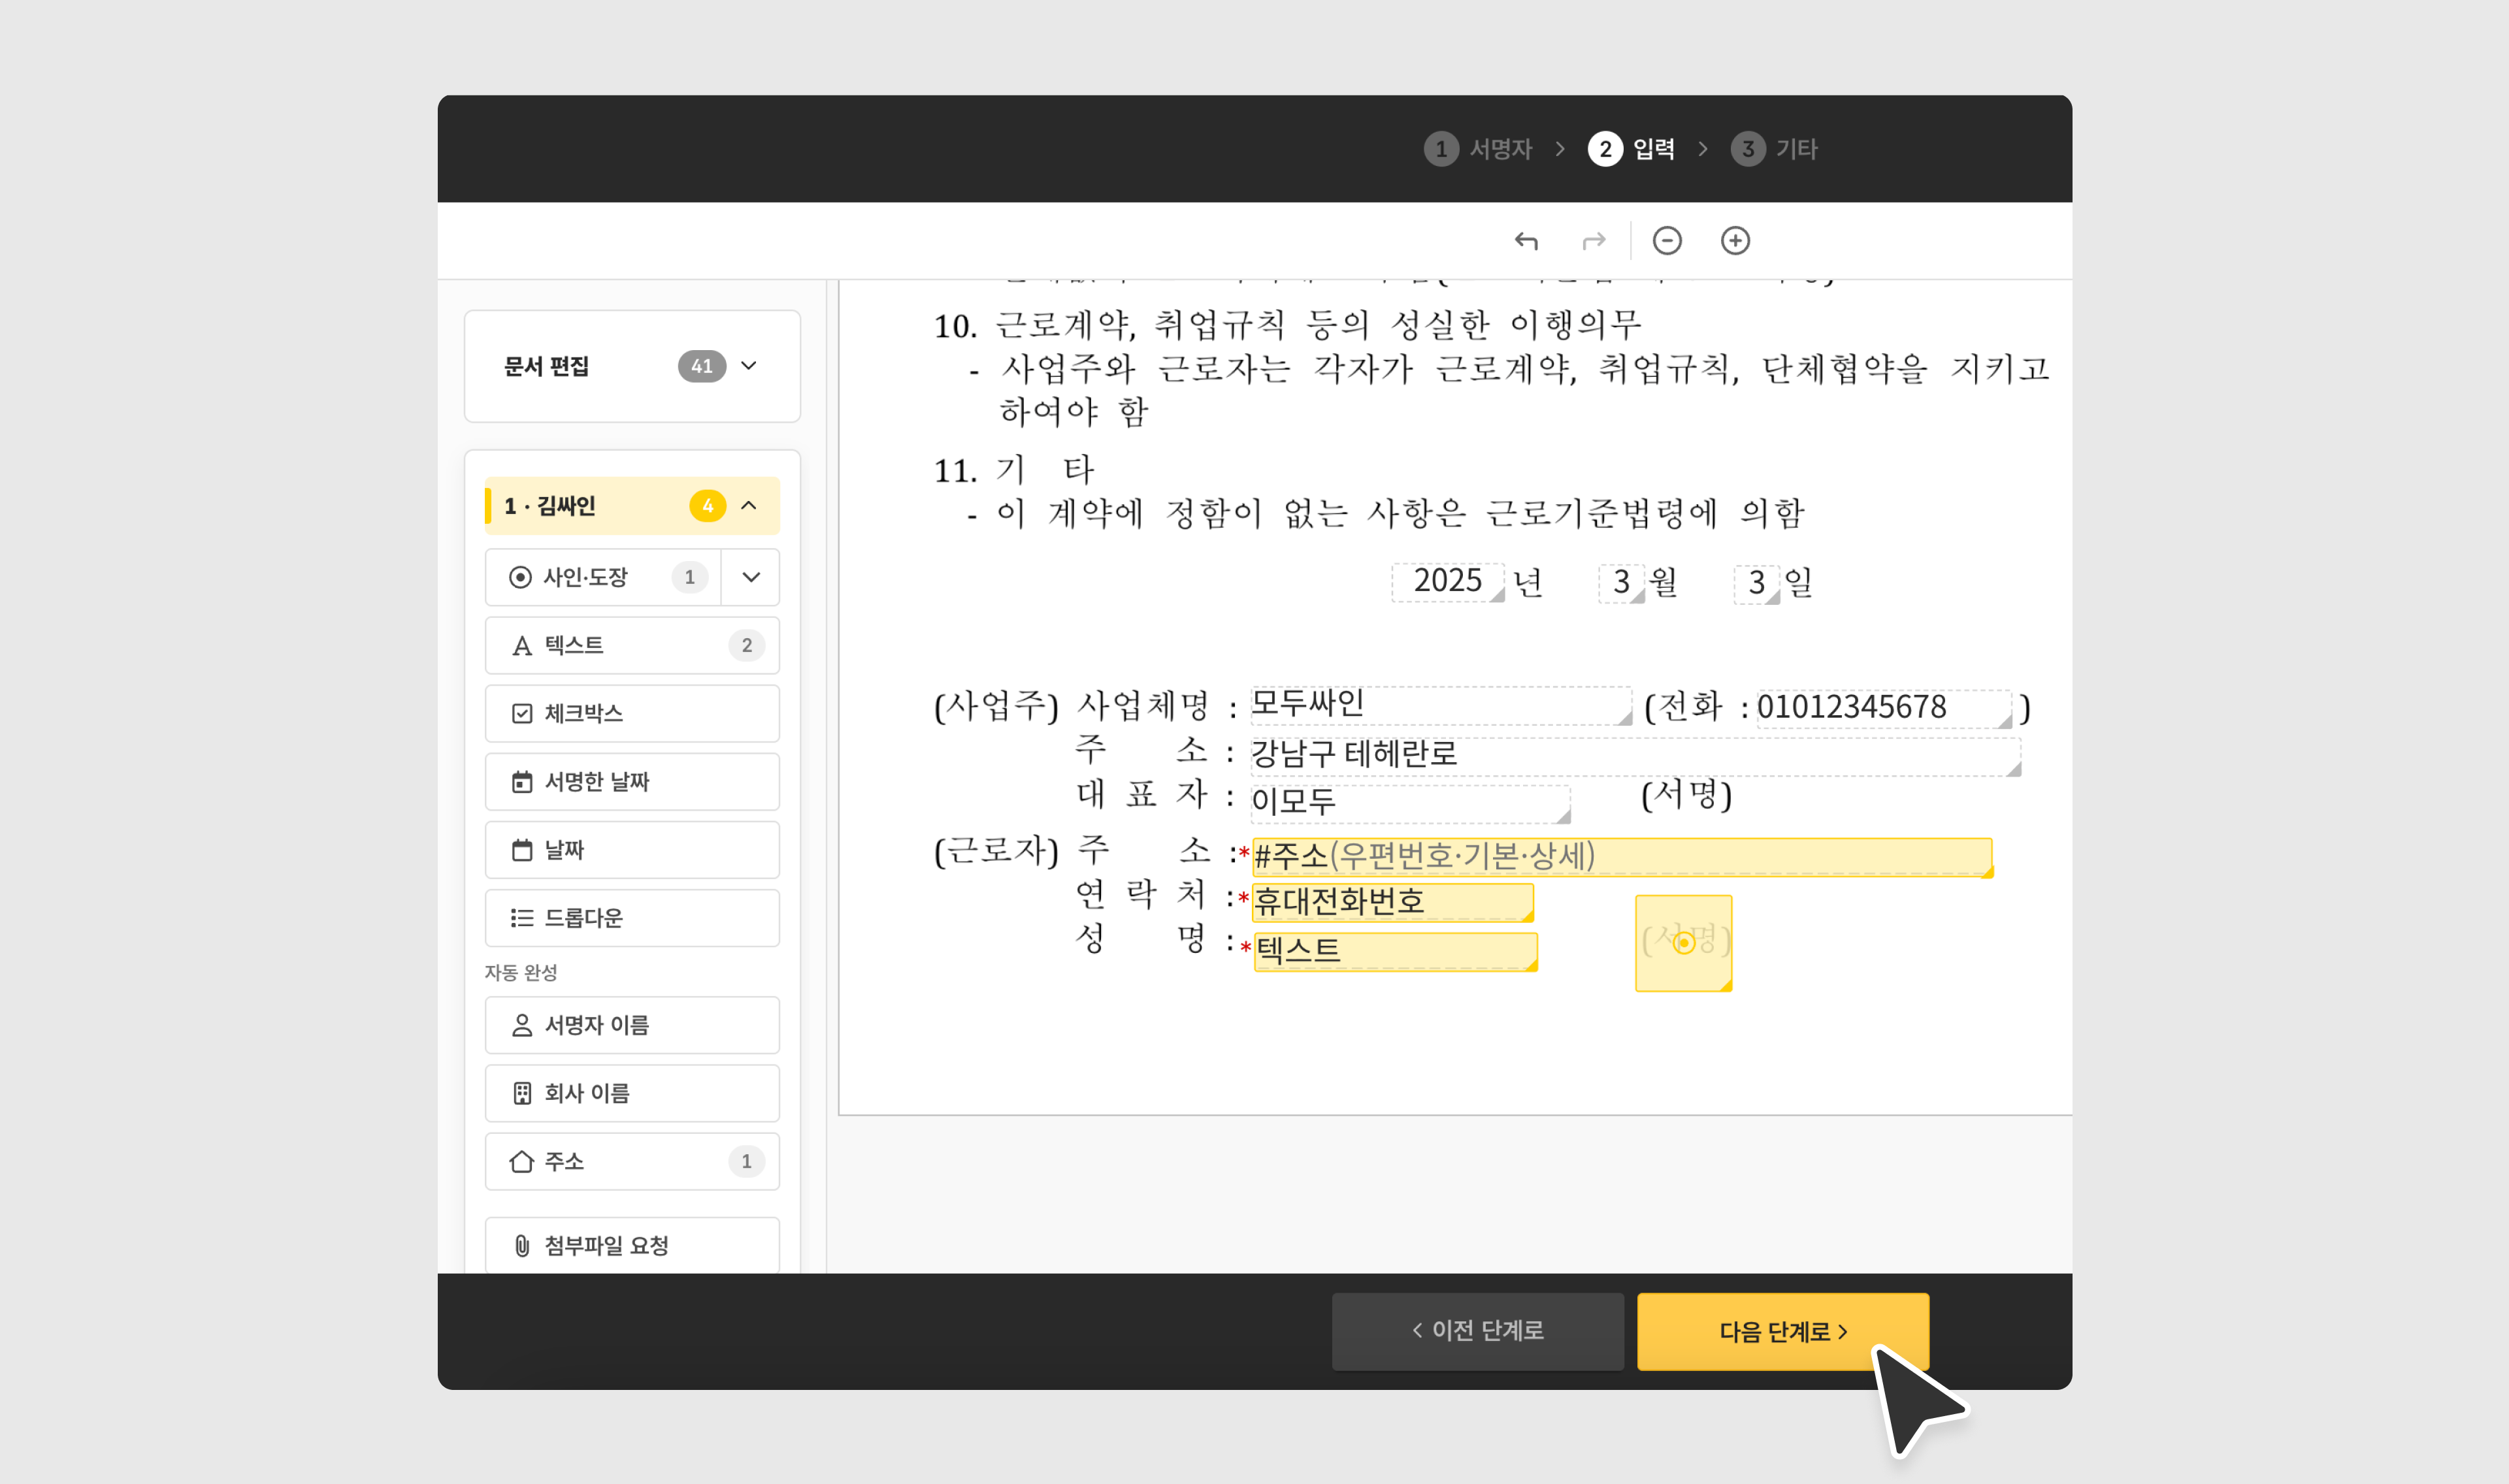Insert the 주소 autofill field
The height and width of the screenshot is (1484, 2509).
click(632, 1161)
